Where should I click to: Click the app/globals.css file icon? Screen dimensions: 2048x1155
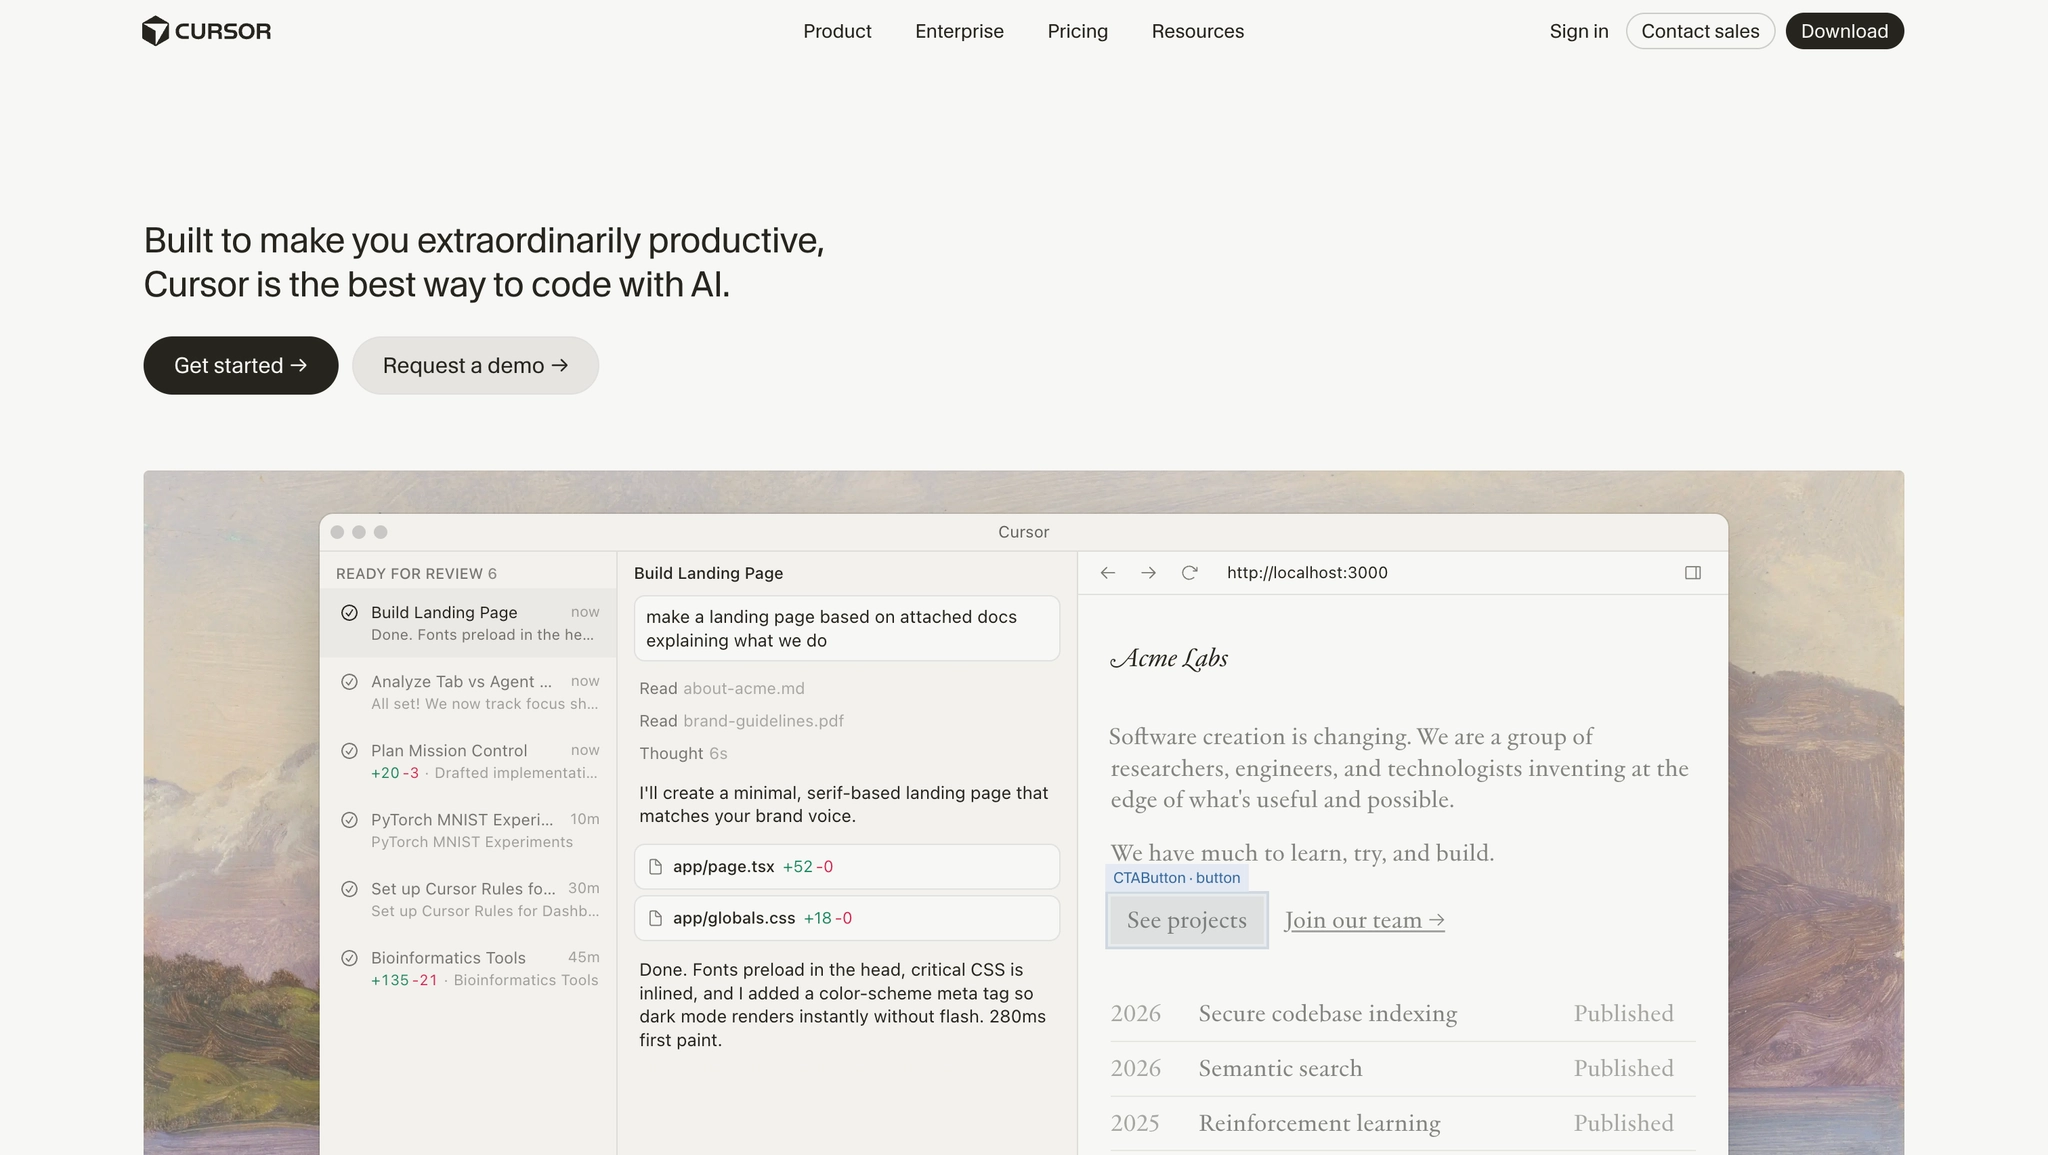click(x=656, y=918)
